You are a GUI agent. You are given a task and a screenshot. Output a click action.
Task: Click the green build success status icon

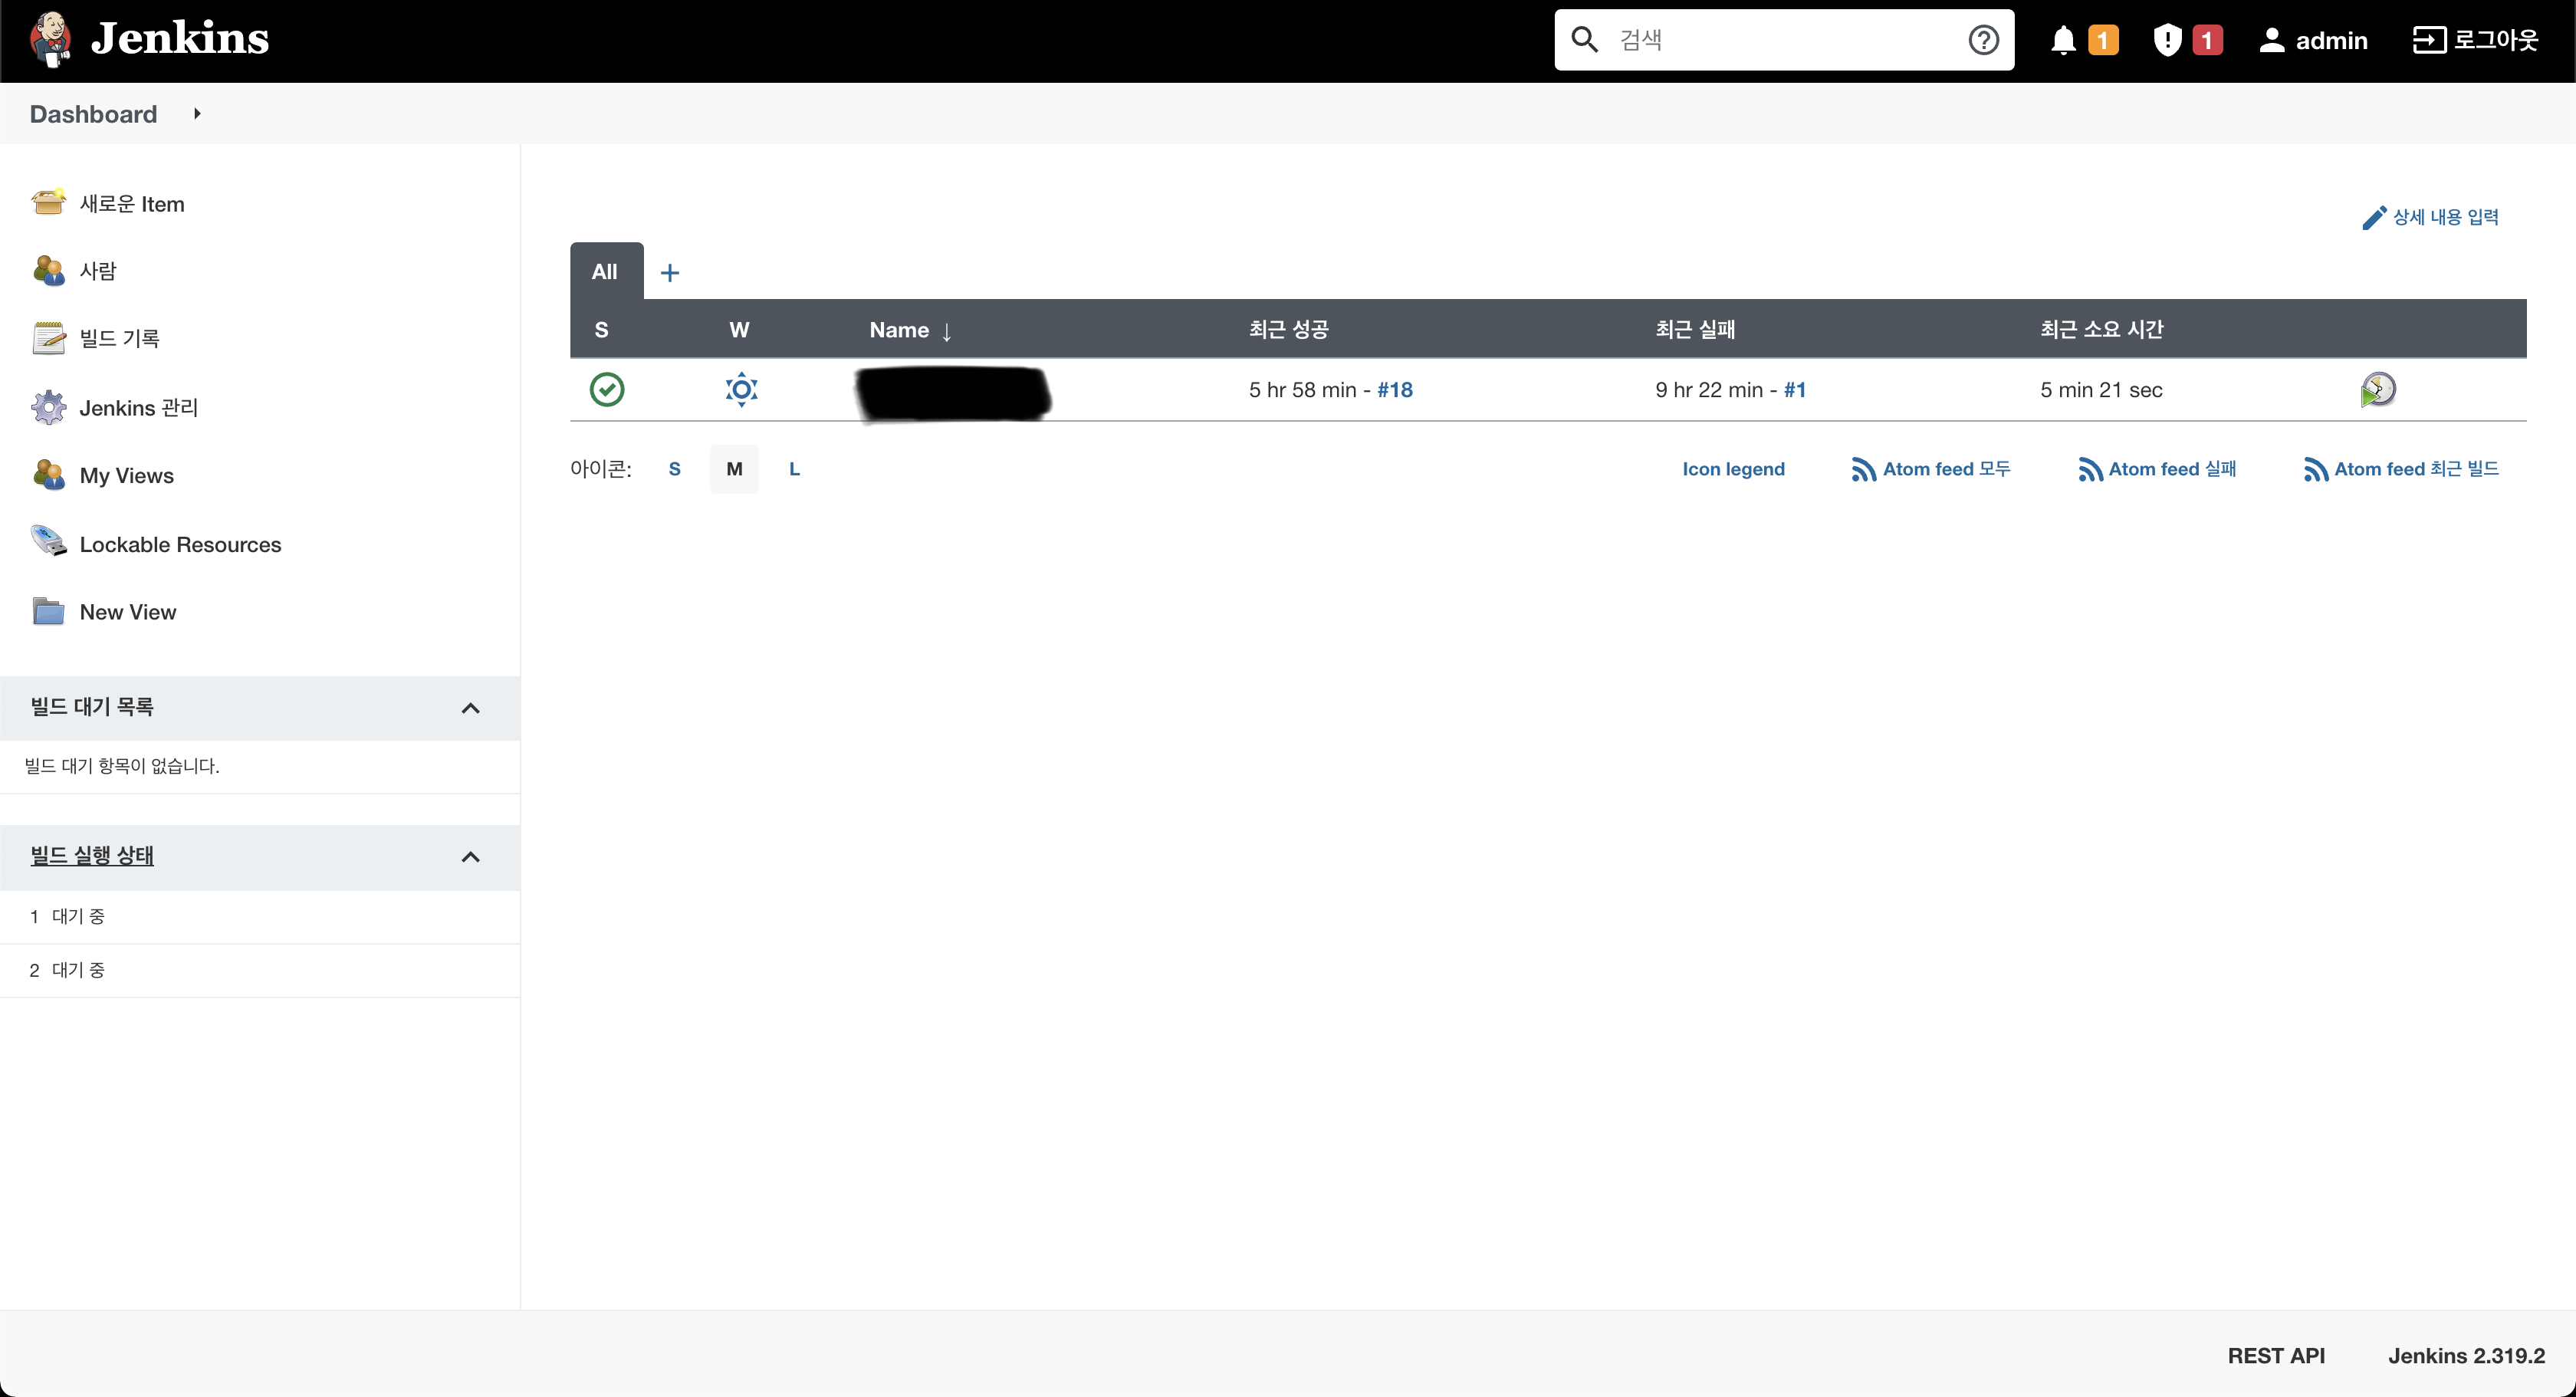click(606, 389)
